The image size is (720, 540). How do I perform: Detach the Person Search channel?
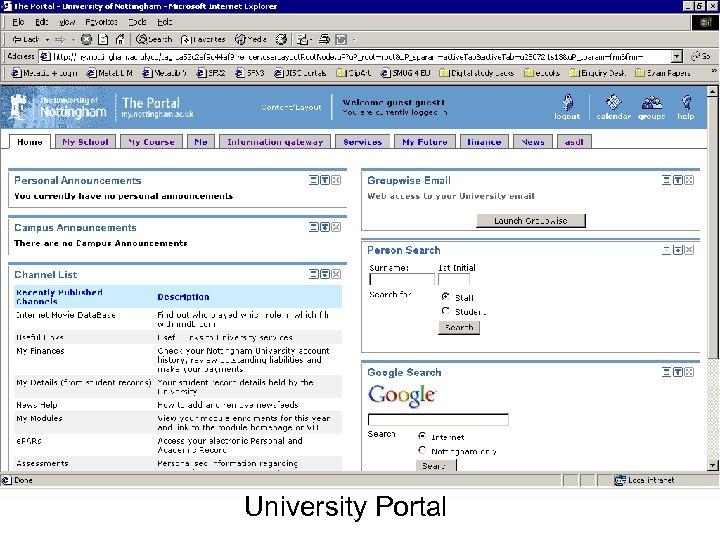(678, 250)
